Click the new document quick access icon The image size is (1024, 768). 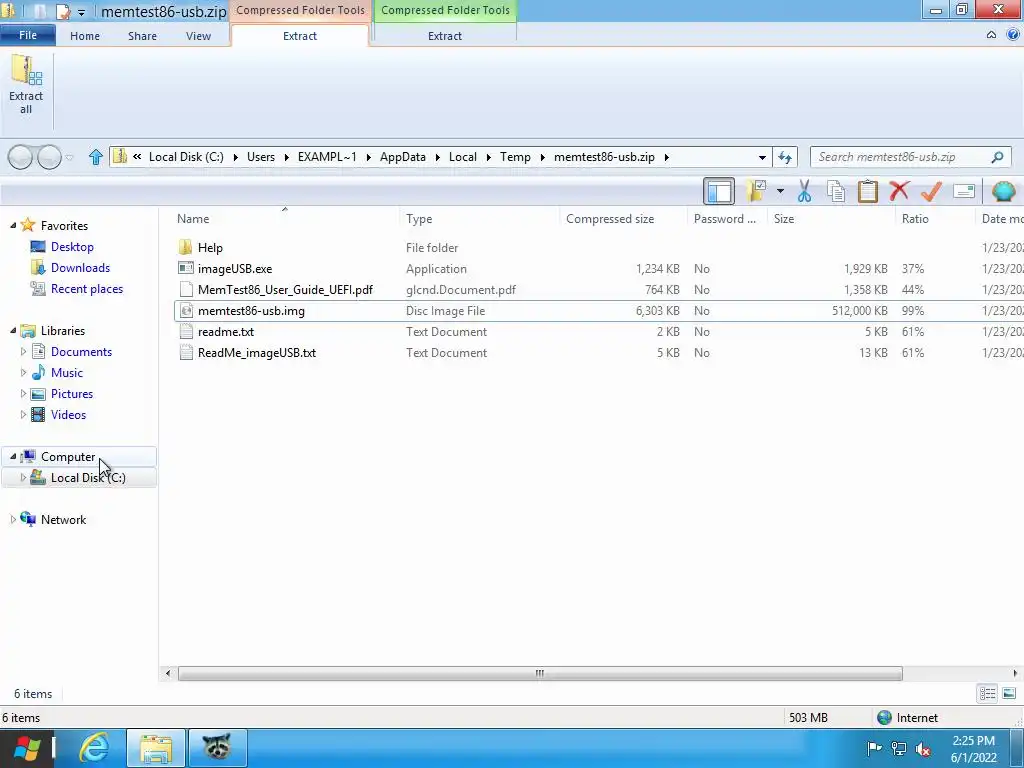[63, 11]
